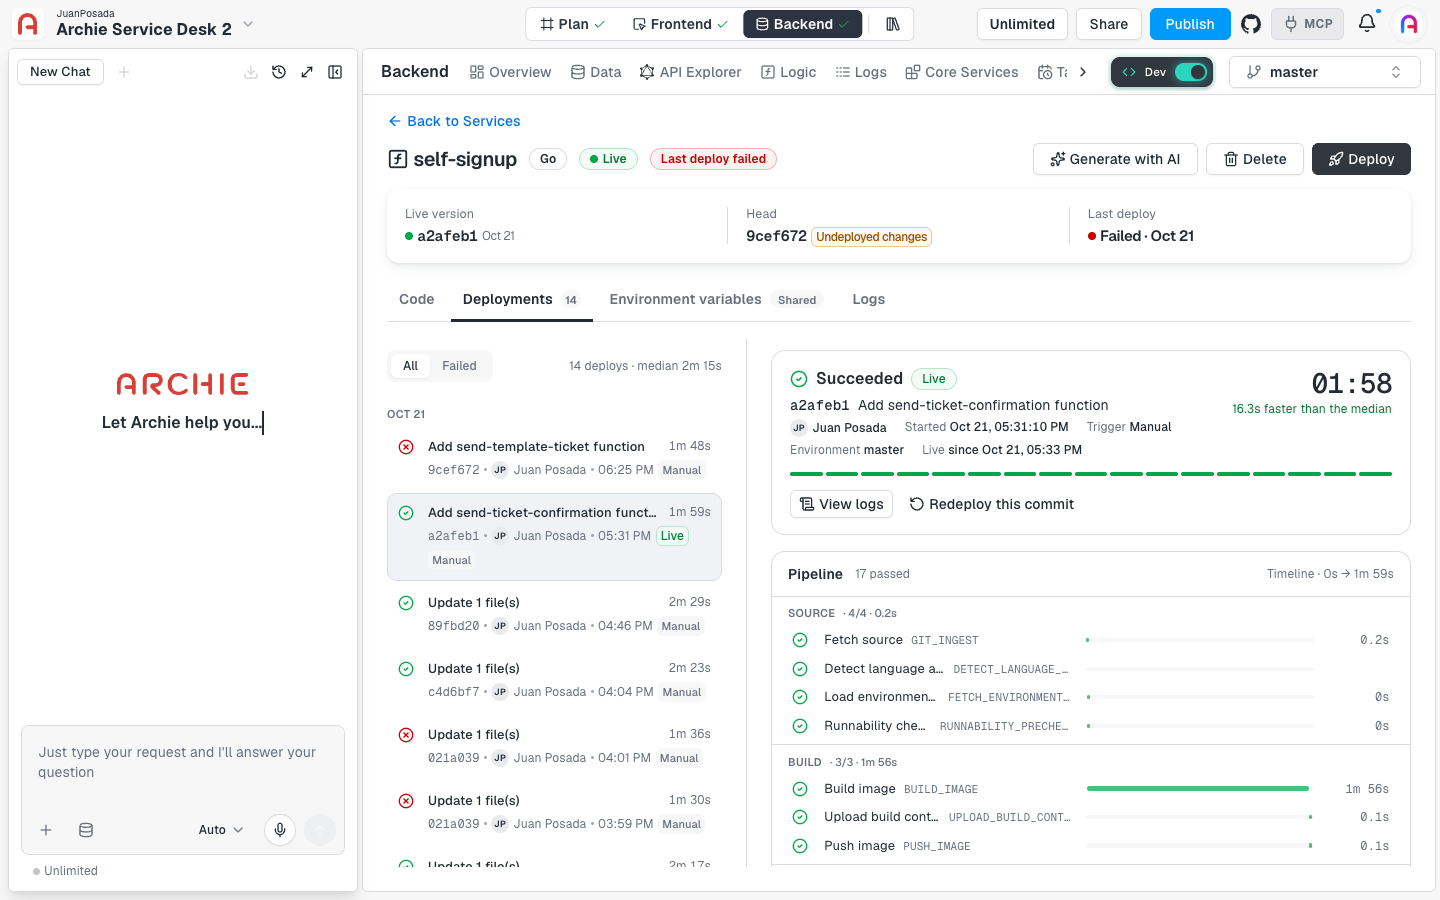Expand the Archie Service Desk 2 project dropdown
1440x900 pixels.
[x=248, y=24]
